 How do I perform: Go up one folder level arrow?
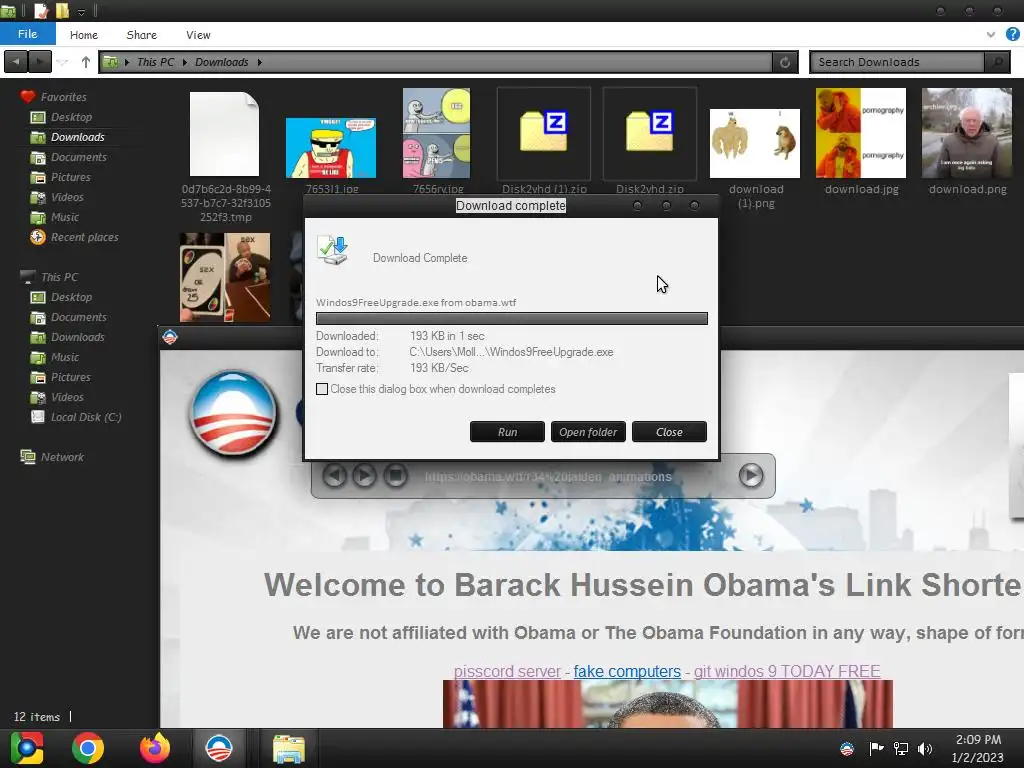[x=86, y=62]
